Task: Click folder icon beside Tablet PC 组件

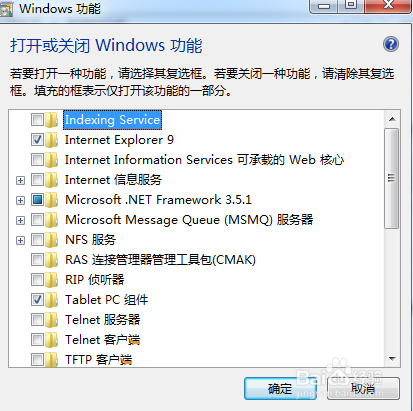Action: click(52, 300)
